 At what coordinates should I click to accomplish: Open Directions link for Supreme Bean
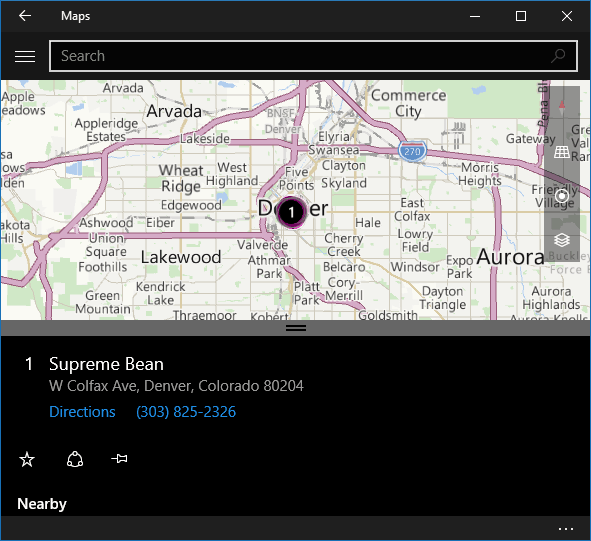pyautogui.click(x=82, y=412)
